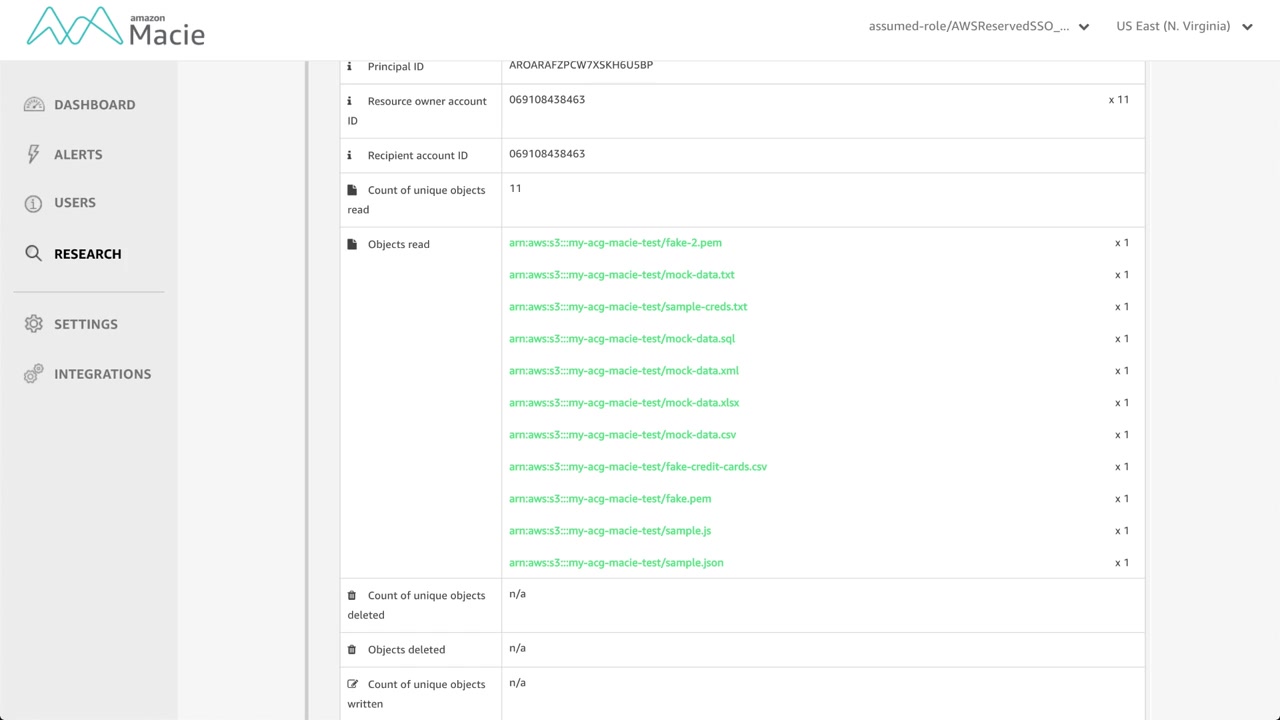Open the mock-data.xlsx object link
Image resolution: width=1280 pixels, height=720 pixels.
pos(624,403)
